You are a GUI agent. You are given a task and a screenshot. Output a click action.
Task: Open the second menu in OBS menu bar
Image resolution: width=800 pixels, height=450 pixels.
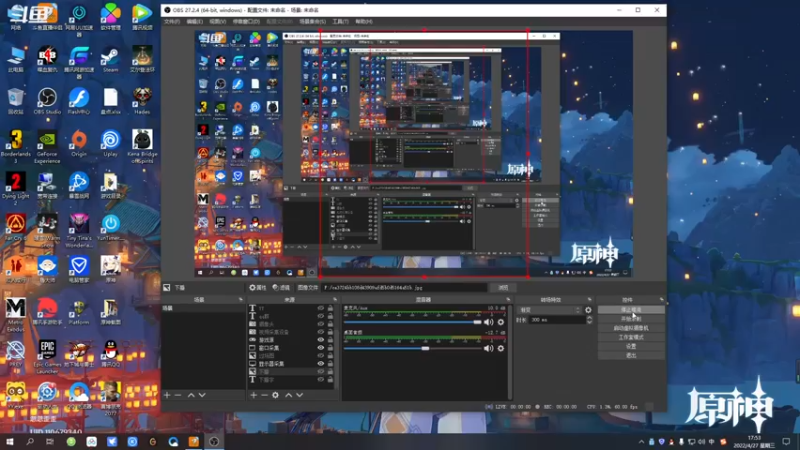[x=194, y=21]
